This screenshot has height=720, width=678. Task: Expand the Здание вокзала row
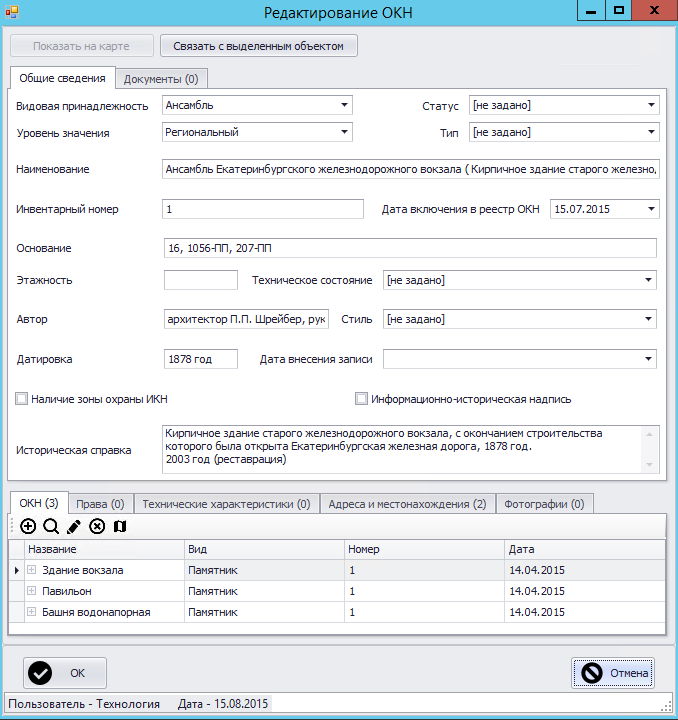point(31,570)
